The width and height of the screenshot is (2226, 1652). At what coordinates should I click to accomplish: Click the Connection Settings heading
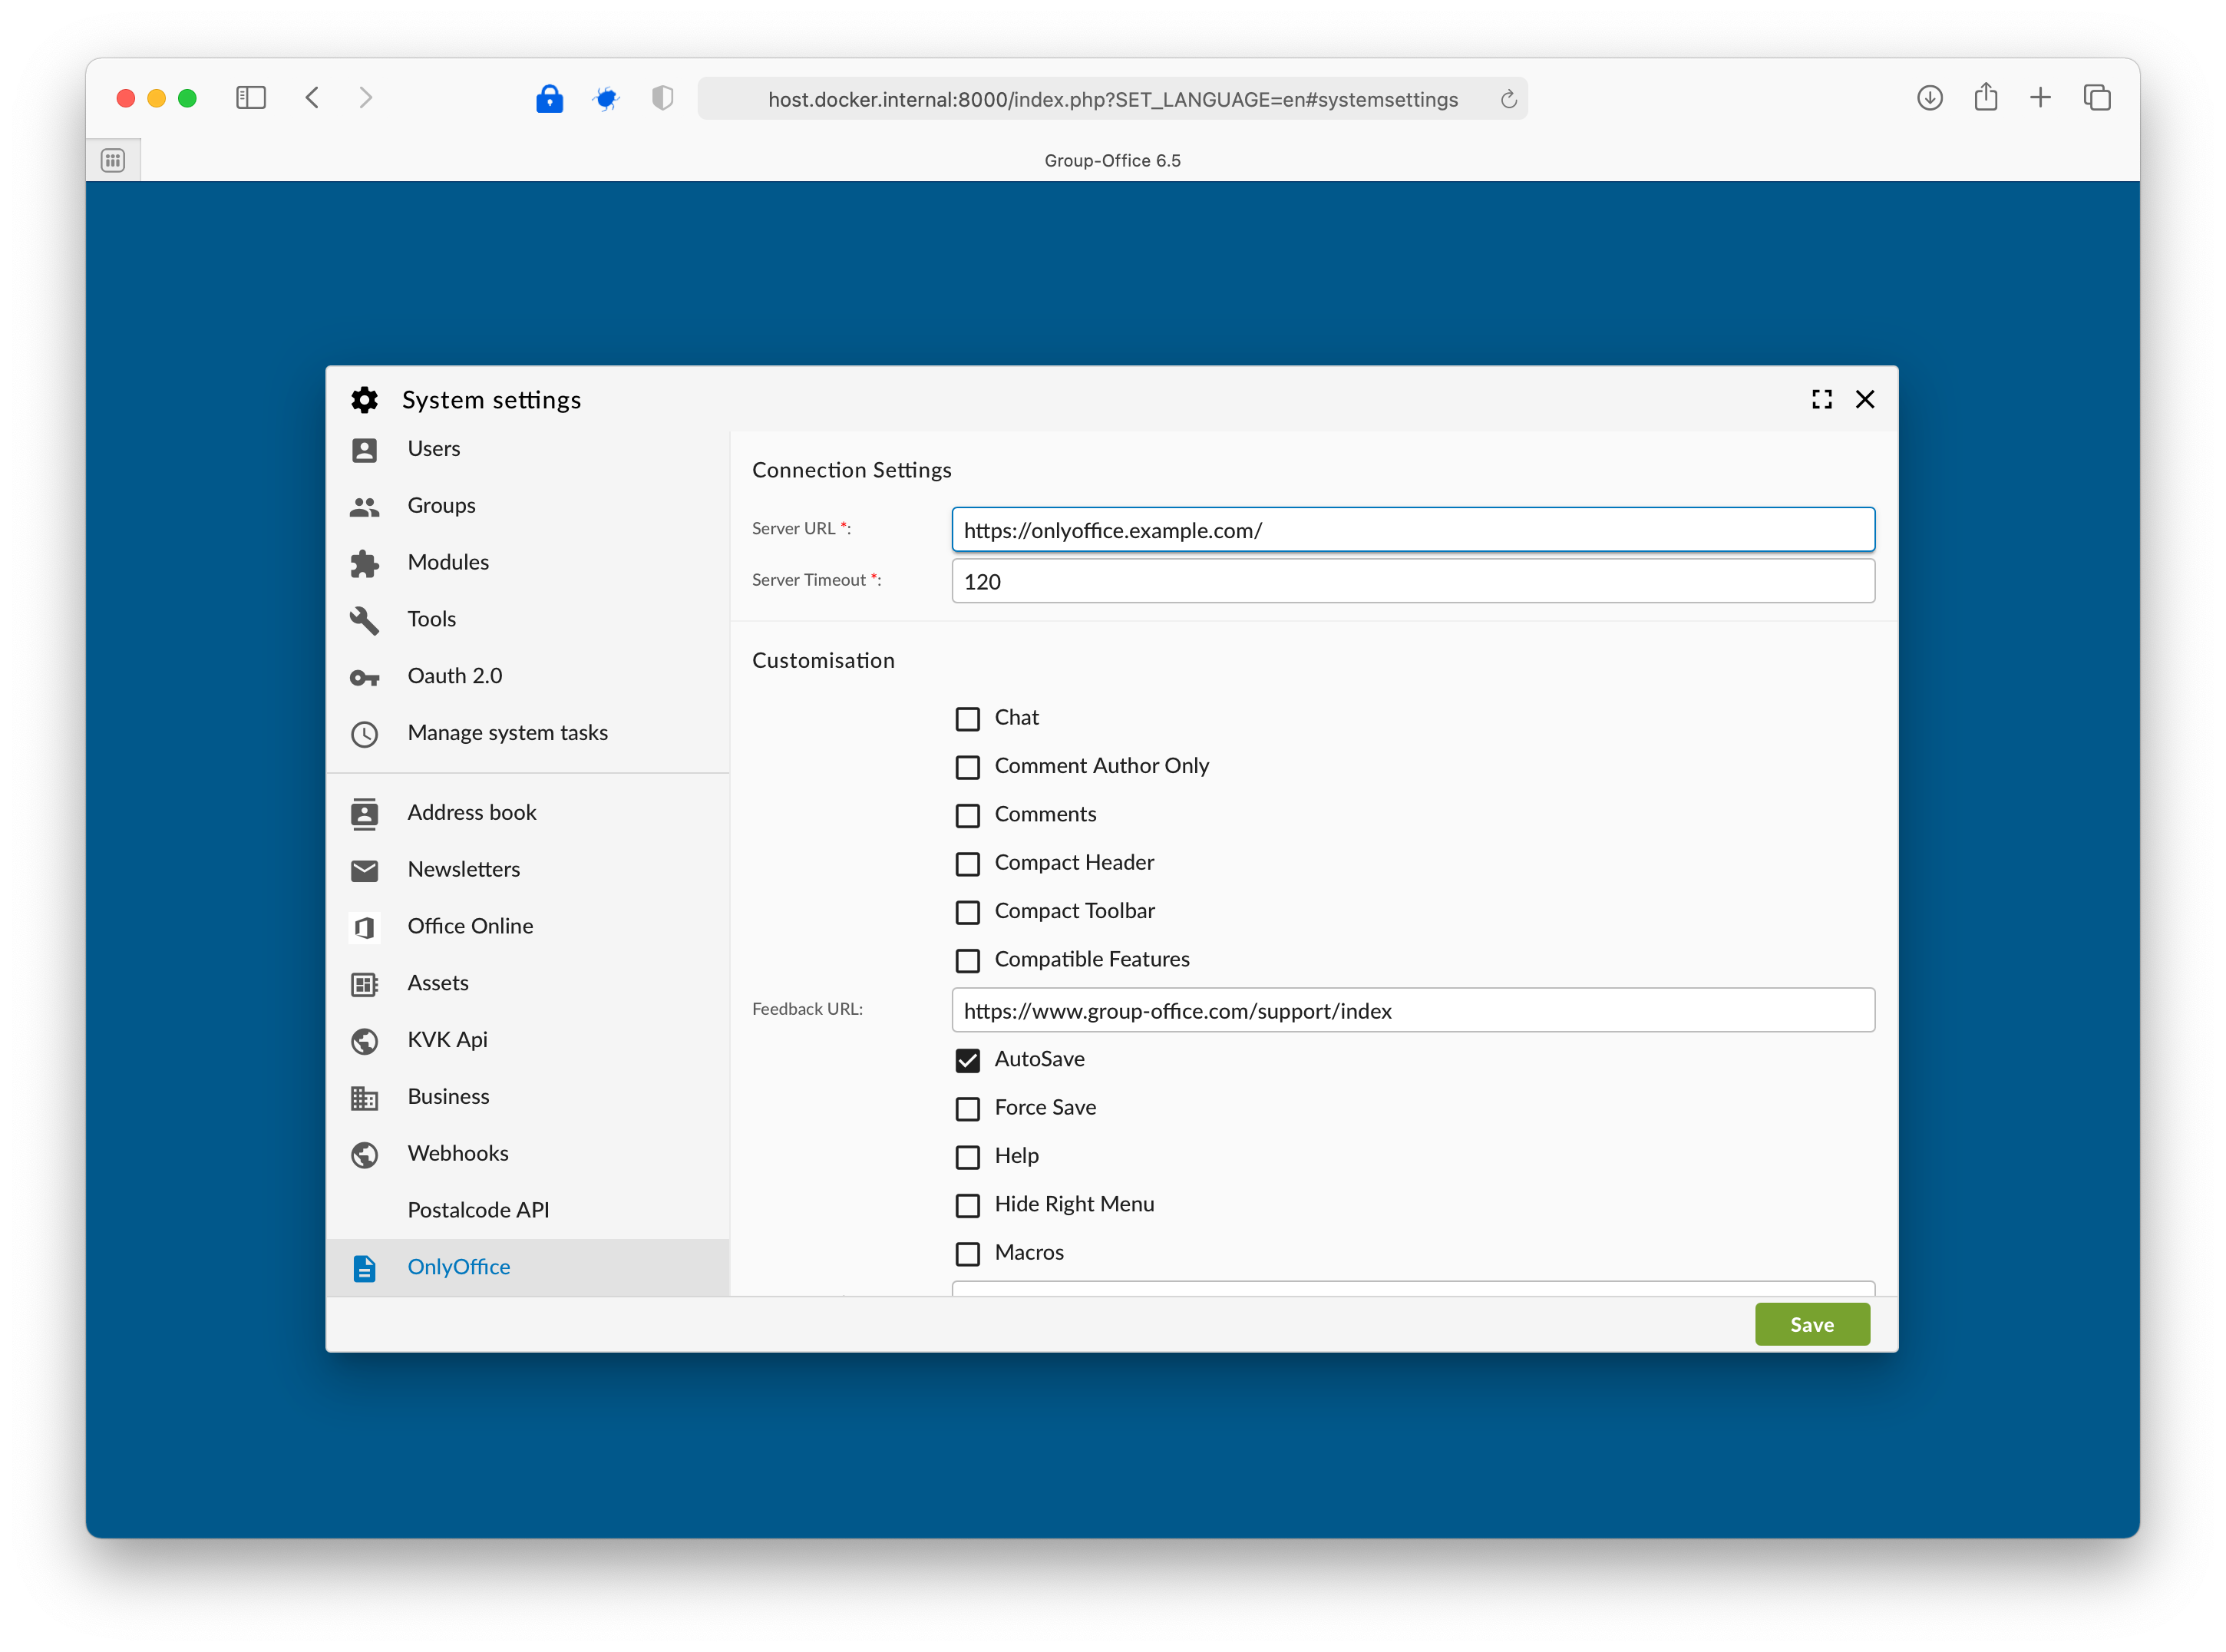point(851,471)
